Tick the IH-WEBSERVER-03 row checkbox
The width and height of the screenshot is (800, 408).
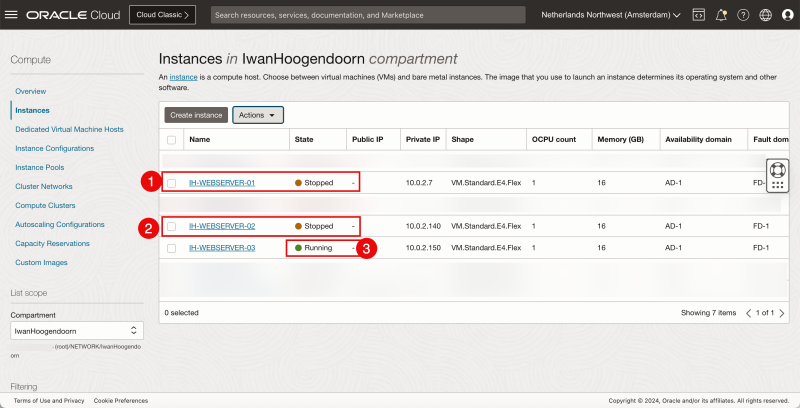click(x=172, y=247)
